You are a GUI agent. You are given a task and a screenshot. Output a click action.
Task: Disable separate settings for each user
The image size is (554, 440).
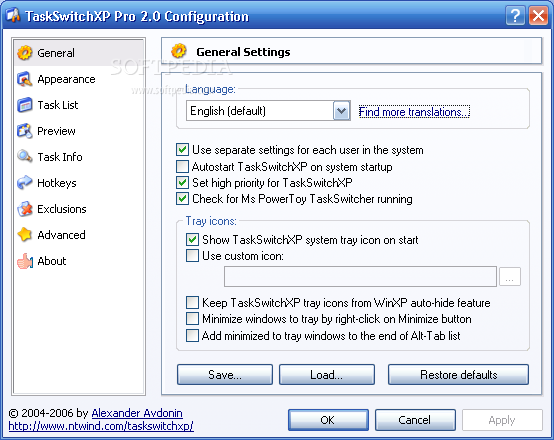click(x=182, y=150)
